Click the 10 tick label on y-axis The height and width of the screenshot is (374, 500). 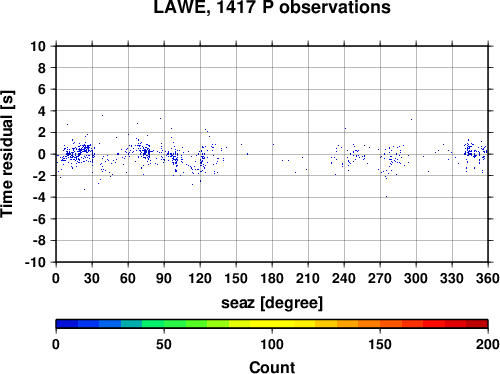pyautogui.click(x=38, y=46)
